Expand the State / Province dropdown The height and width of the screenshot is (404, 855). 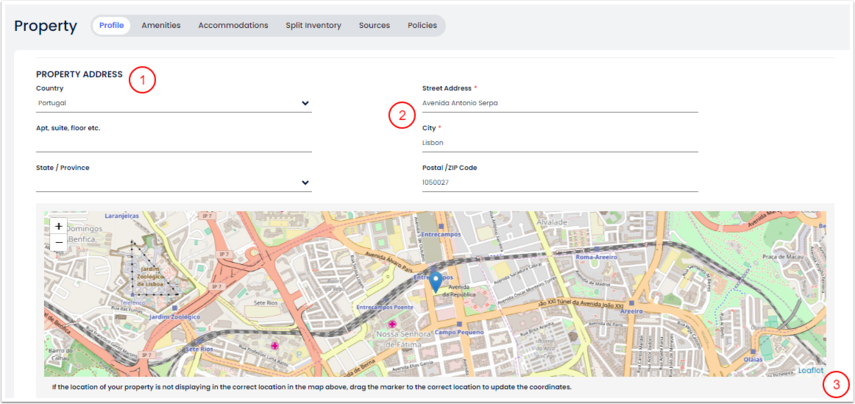(305, 183)
